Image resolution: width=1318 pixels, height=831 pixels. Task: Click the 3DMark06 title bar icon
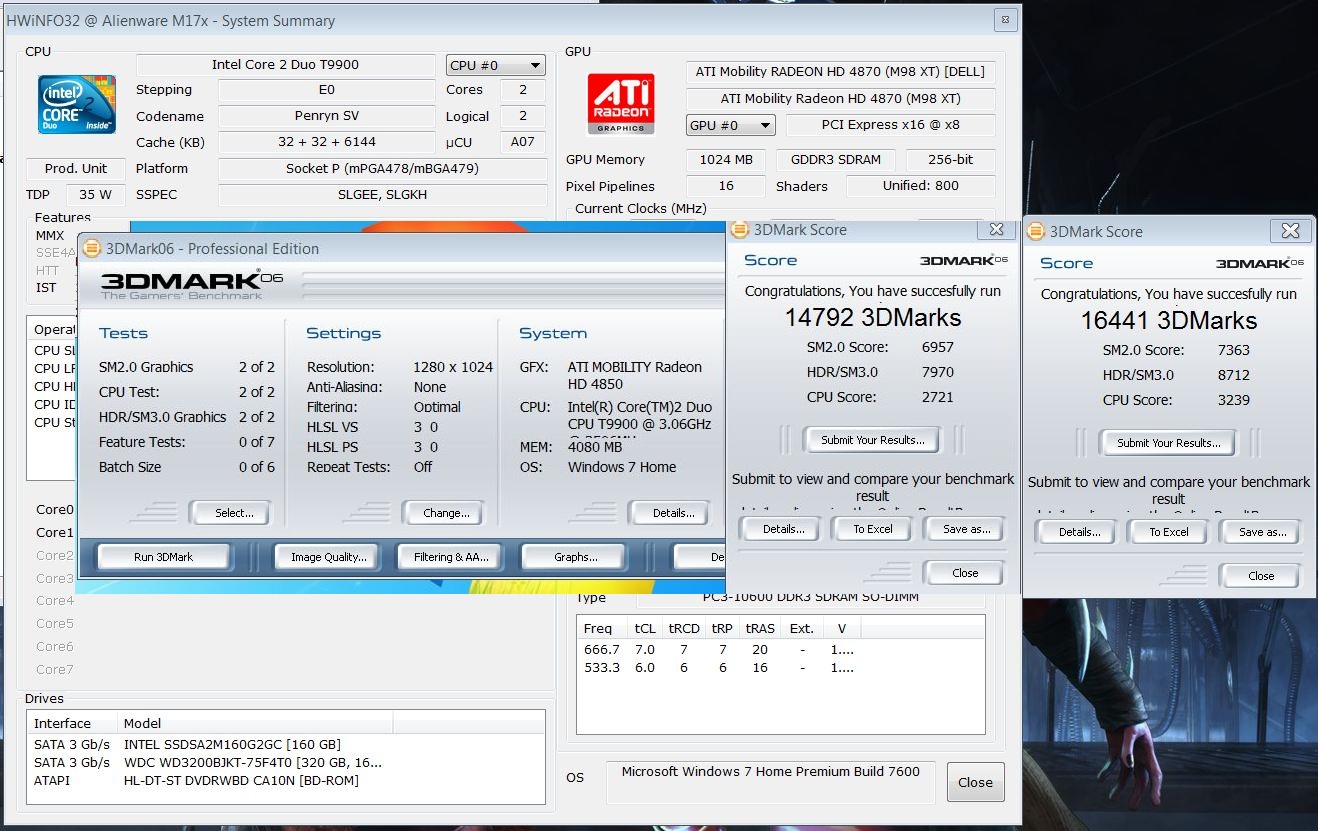point(92,248)
